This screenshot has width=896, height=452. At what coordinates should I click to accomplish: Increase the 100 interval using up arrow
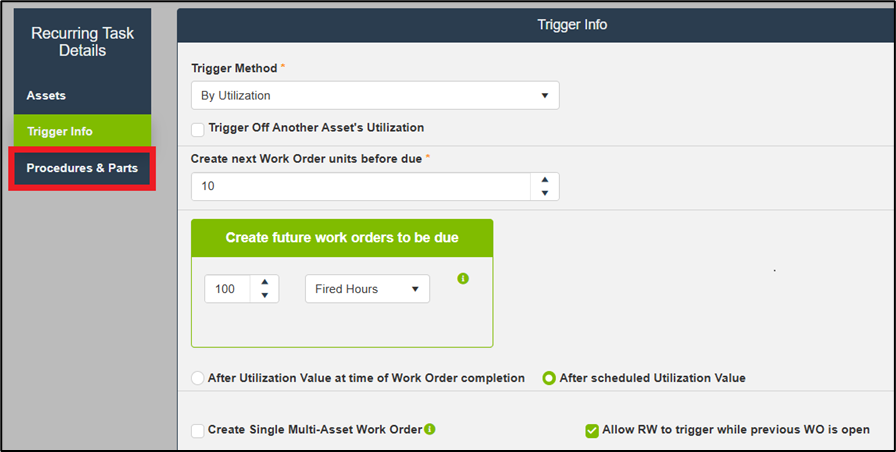[264, 282]
